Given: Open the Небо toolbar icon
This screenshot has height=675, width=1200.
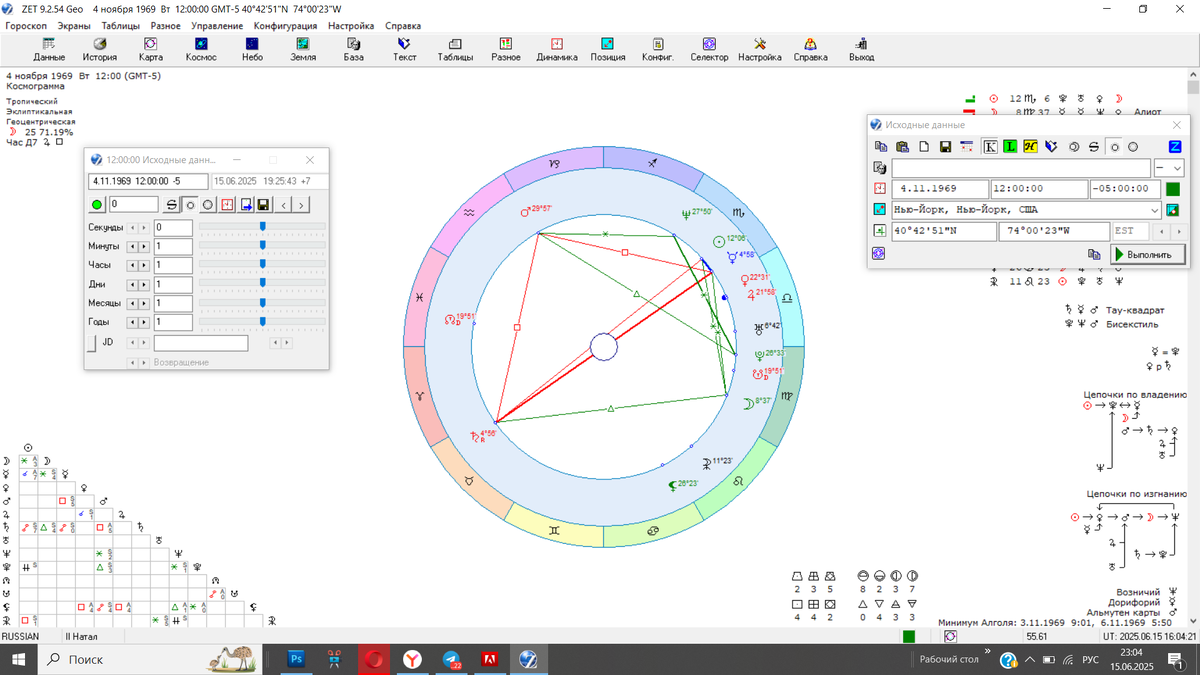Looking at the screenshot, I should coord(252,50).
